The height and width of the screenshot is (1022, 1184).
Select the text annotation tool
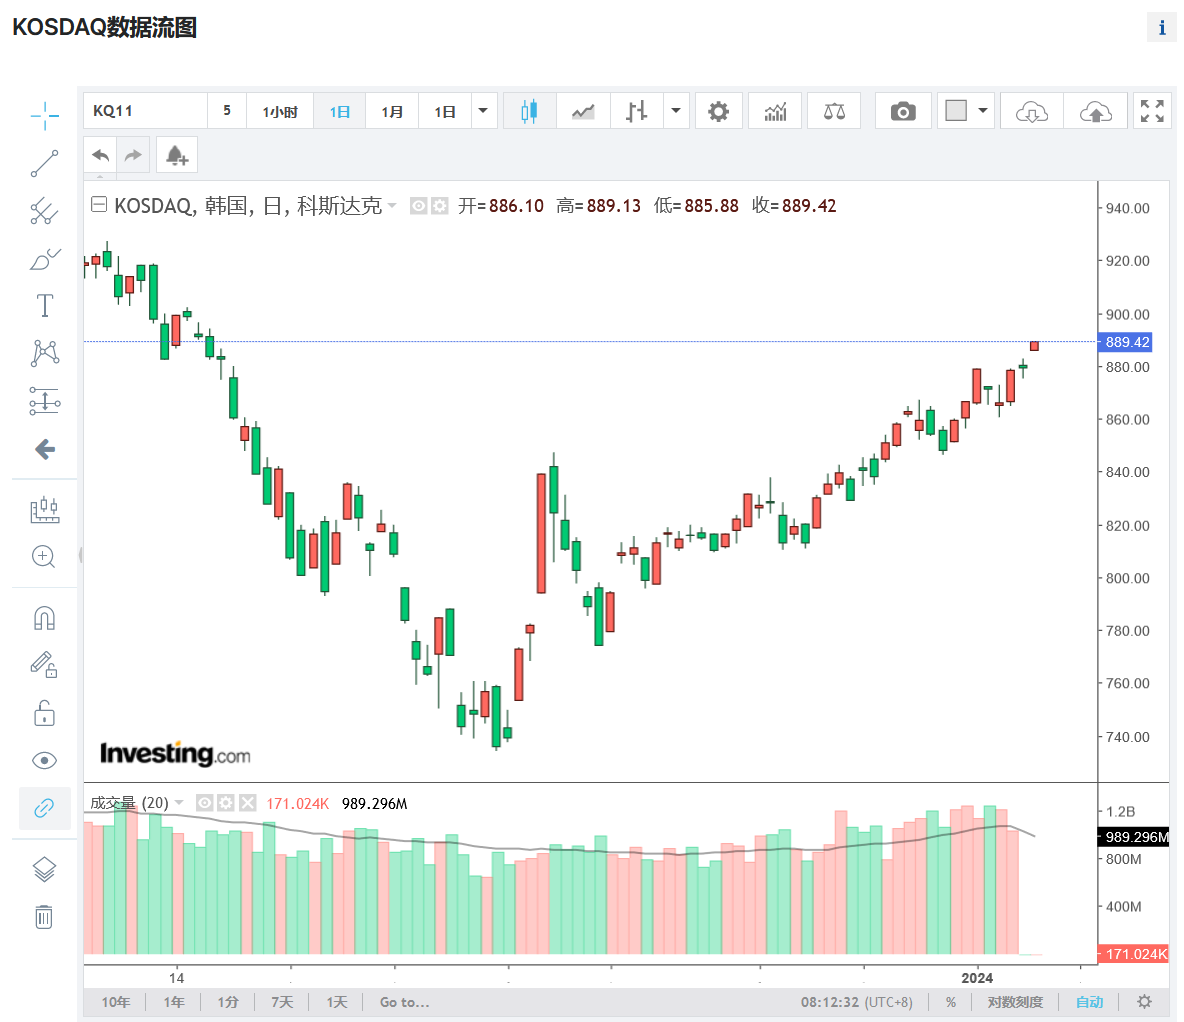click(44, 305)
